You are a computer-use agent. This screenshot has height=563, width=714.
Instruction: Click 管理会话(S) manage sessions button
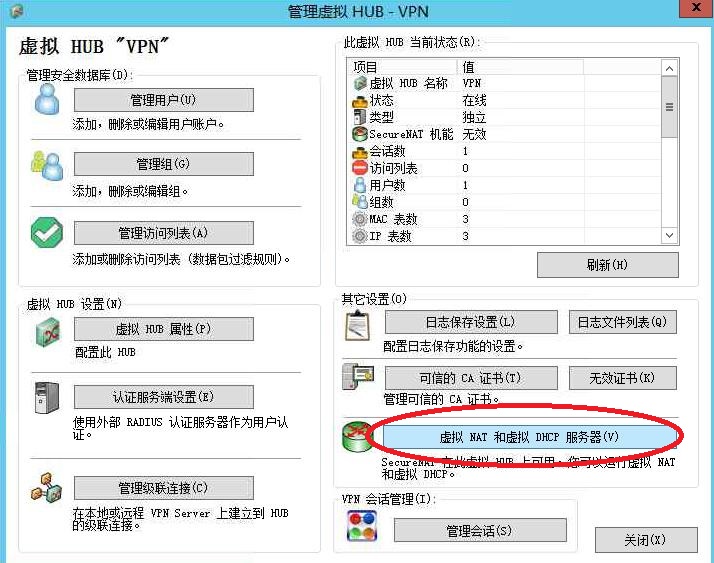point(479,530)
